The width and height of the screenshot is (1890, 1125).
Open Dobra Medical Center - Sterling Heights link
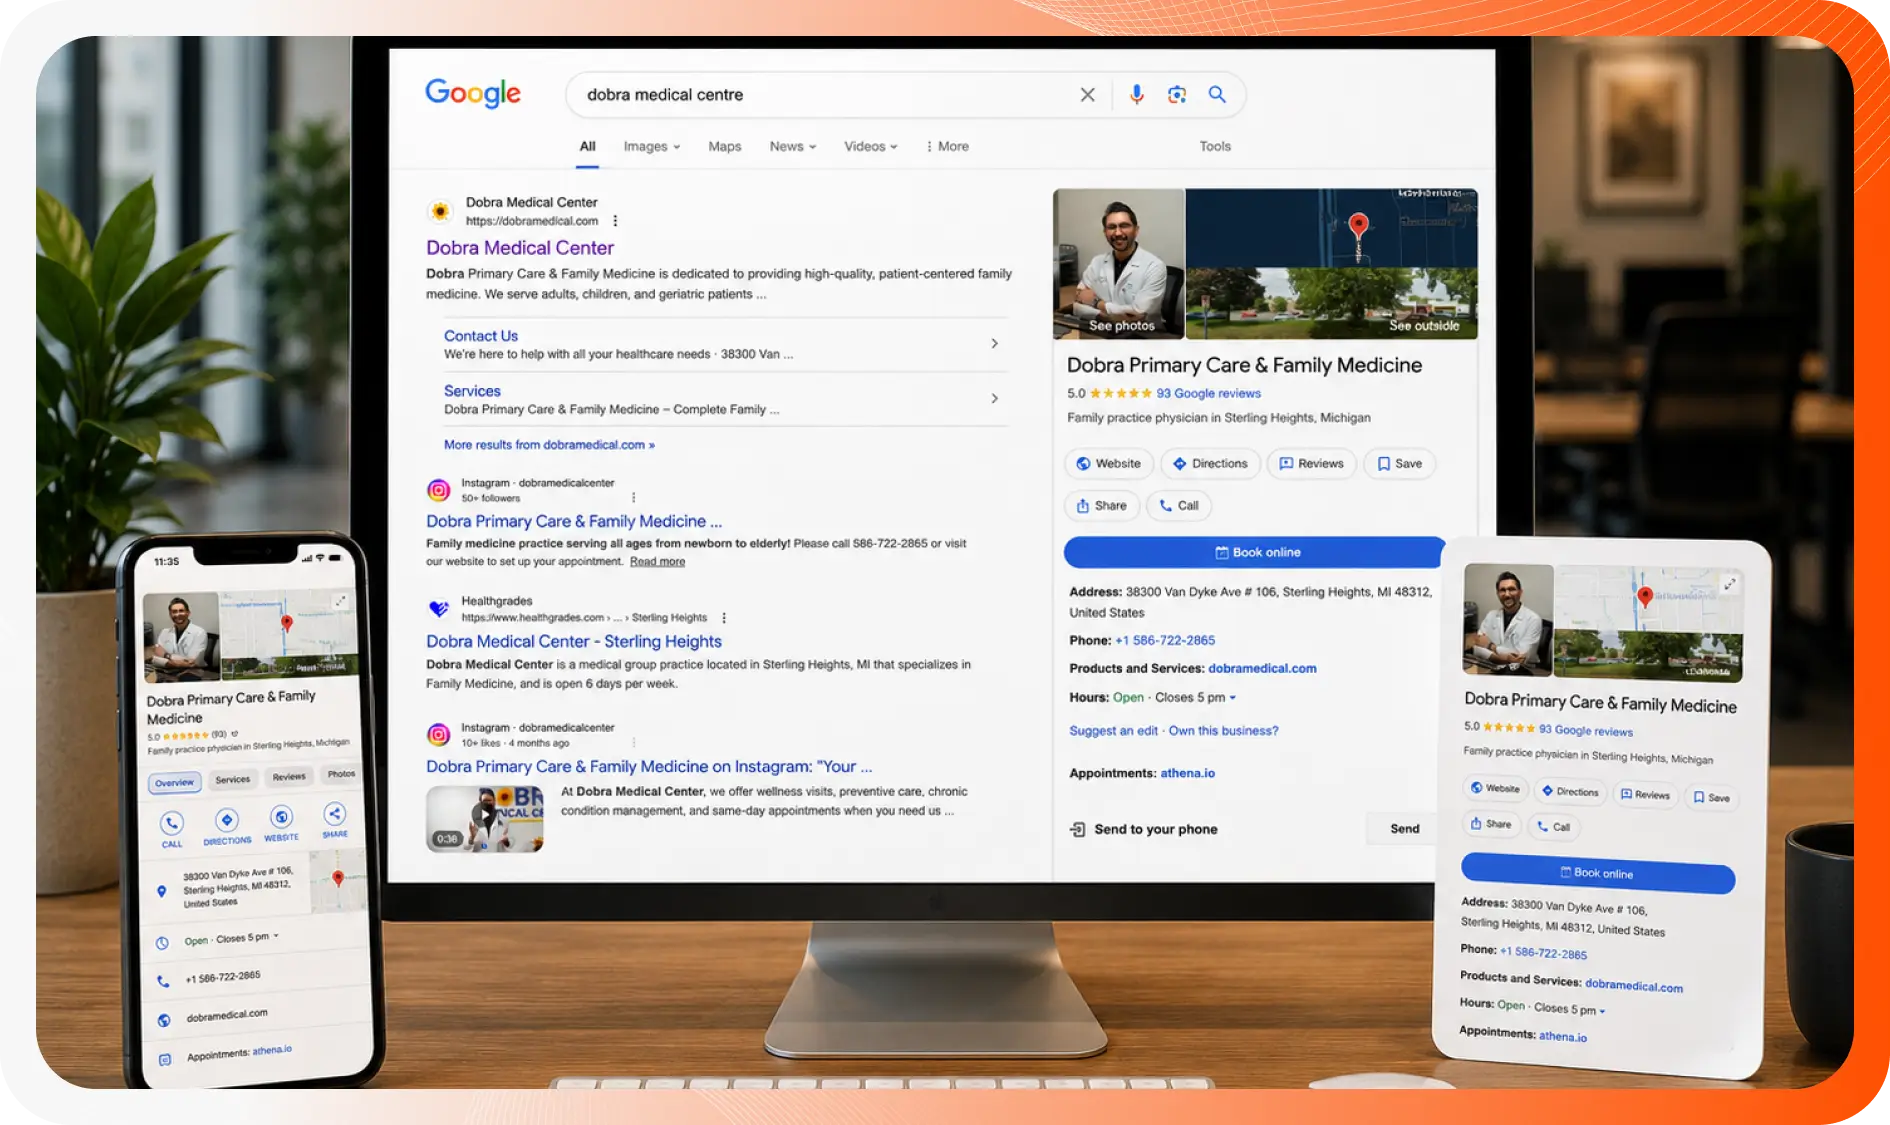[x=574, y=642]
